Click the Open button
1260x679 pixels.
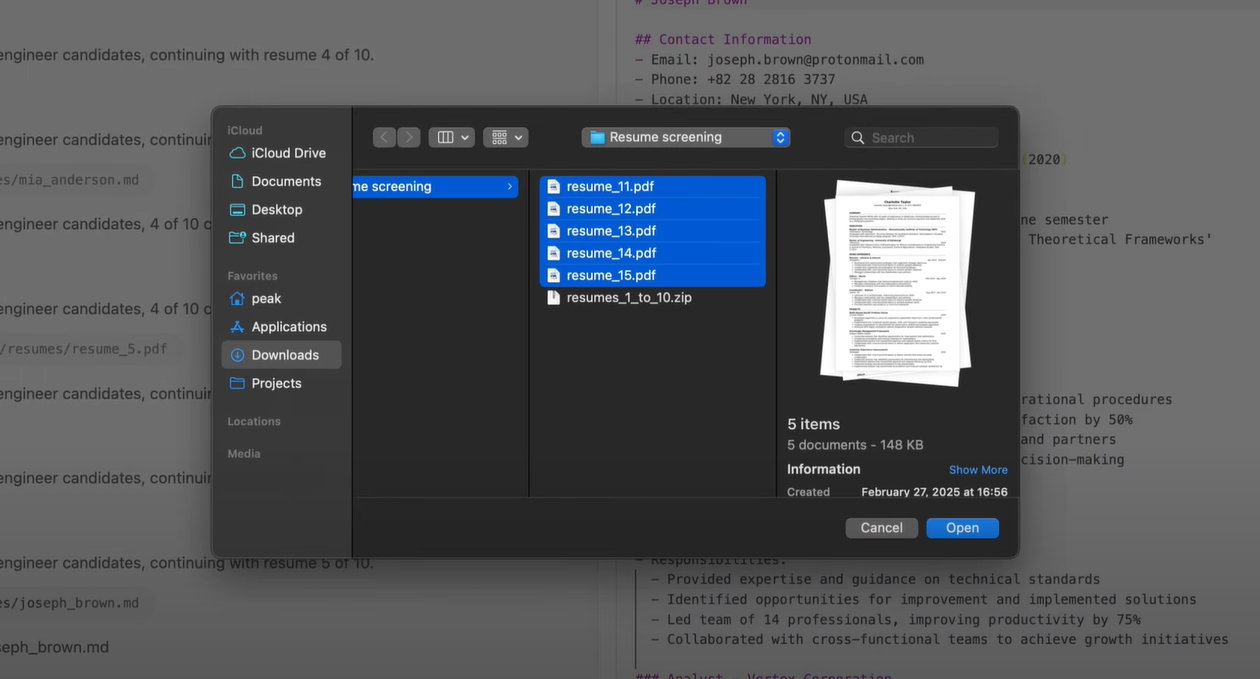point(962,528)
